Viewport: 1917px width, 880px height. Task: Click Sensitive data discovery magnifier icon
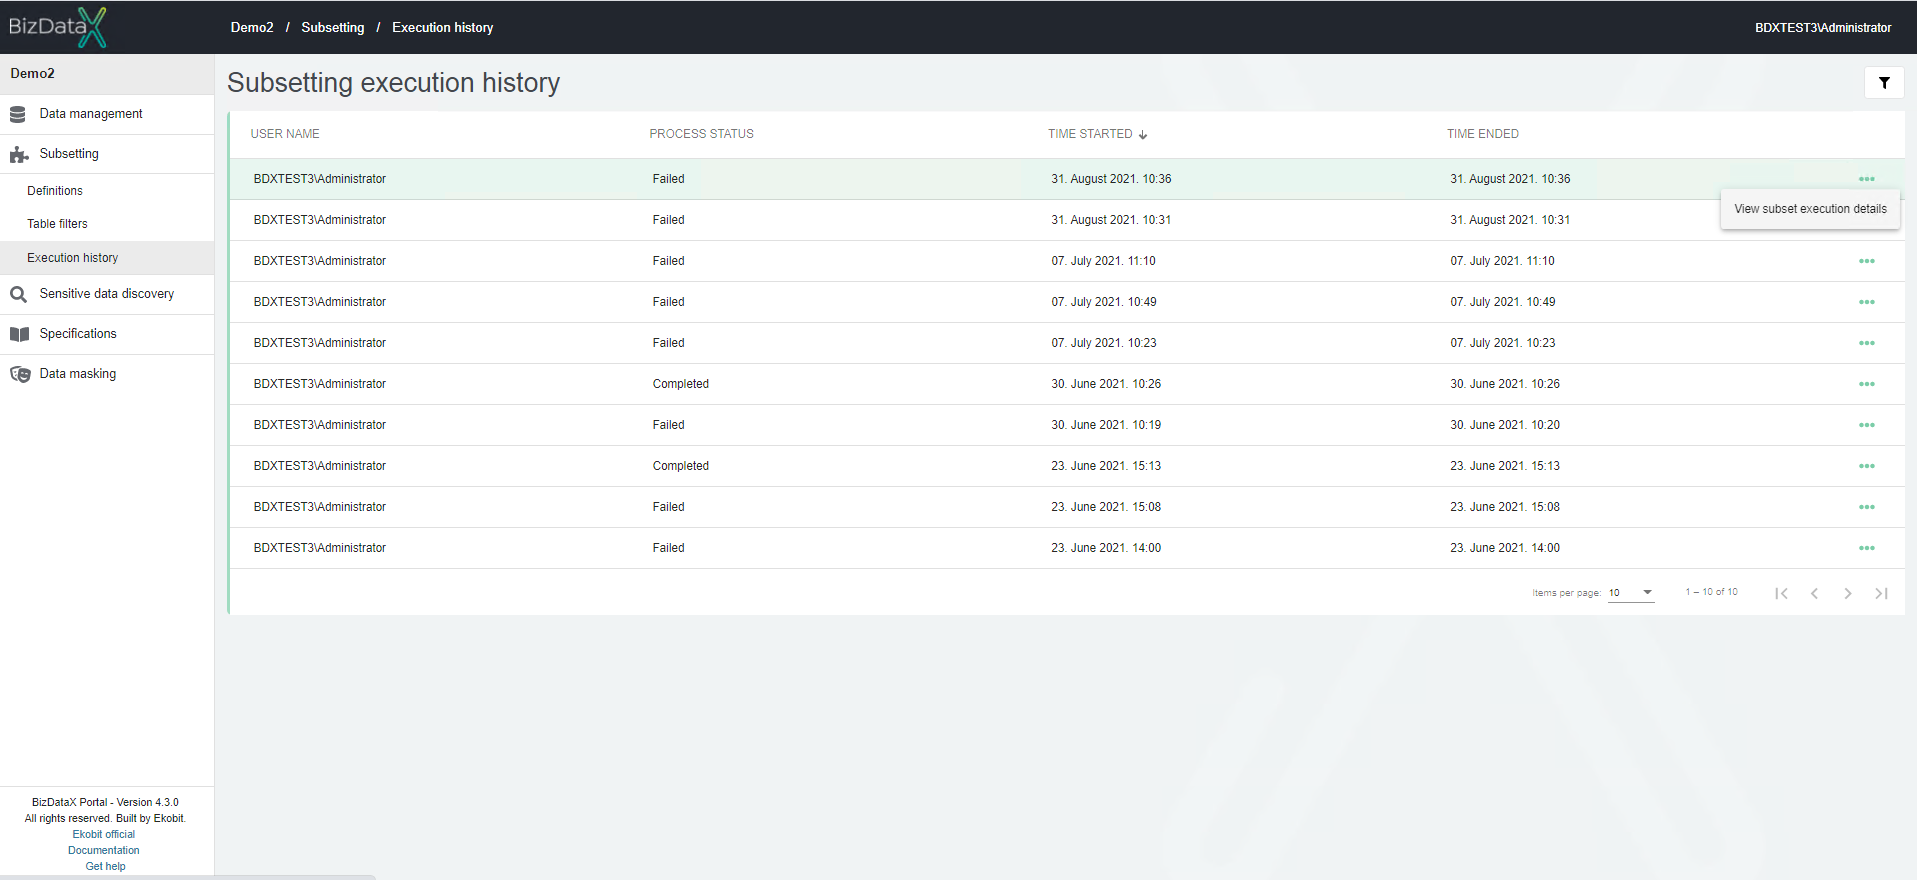(18, 295)
